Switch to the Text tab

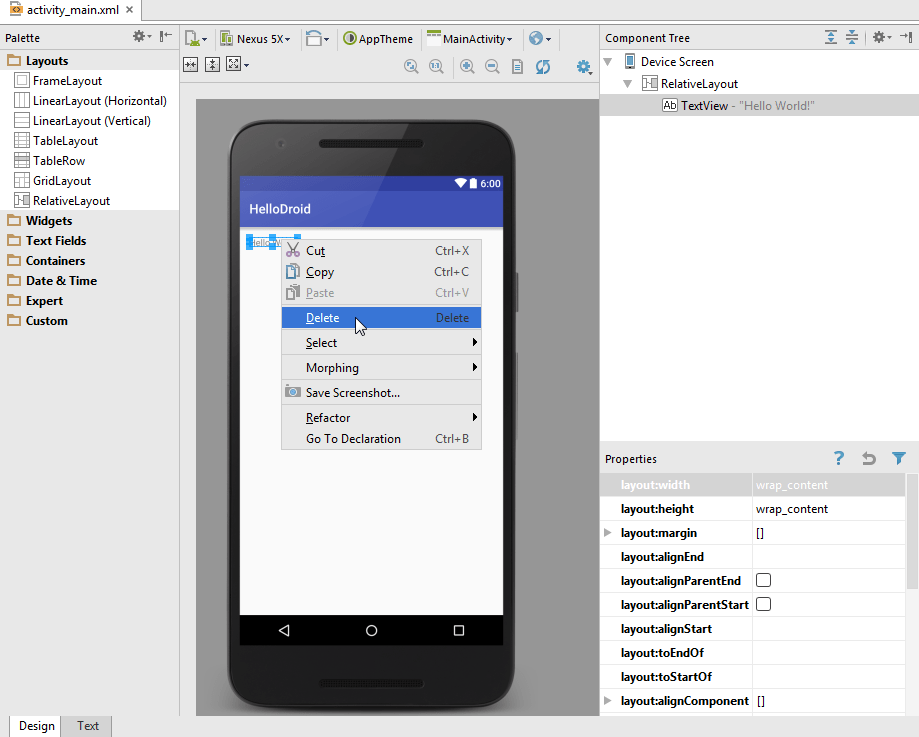(87, 726)
